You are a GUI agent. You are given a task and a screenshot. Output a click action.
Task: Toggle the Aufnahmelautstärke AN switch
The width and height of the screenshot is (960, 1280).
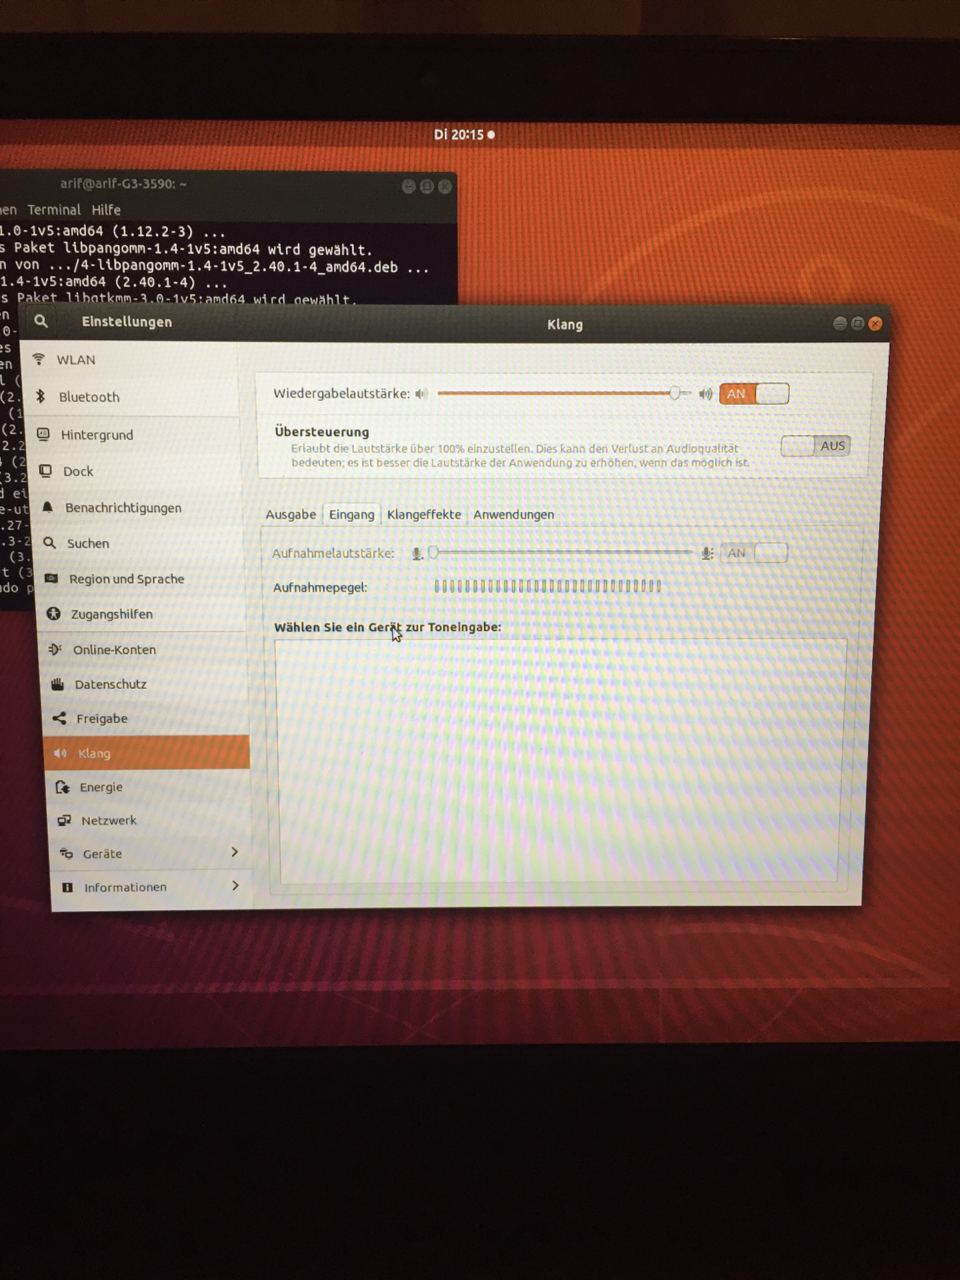[x=754, y=553]
